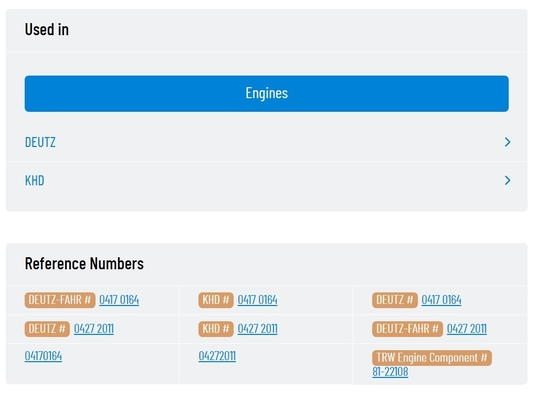Expand the DEUTZ row chevron
536x400 pixels.
[507, 142]
